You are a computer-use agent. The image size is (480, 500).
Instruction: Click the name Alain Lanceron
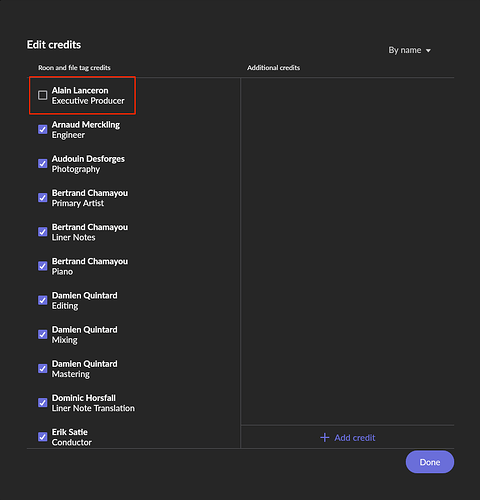tap(80, 90)
